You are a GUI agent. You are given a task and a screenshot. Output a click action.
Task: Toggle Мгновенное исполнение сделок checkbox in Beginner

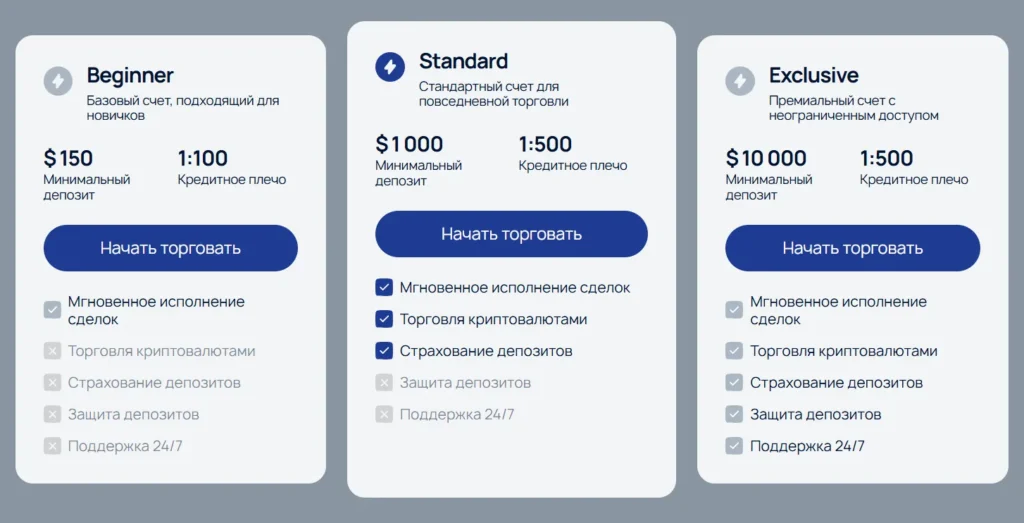[x=52, y=310]
